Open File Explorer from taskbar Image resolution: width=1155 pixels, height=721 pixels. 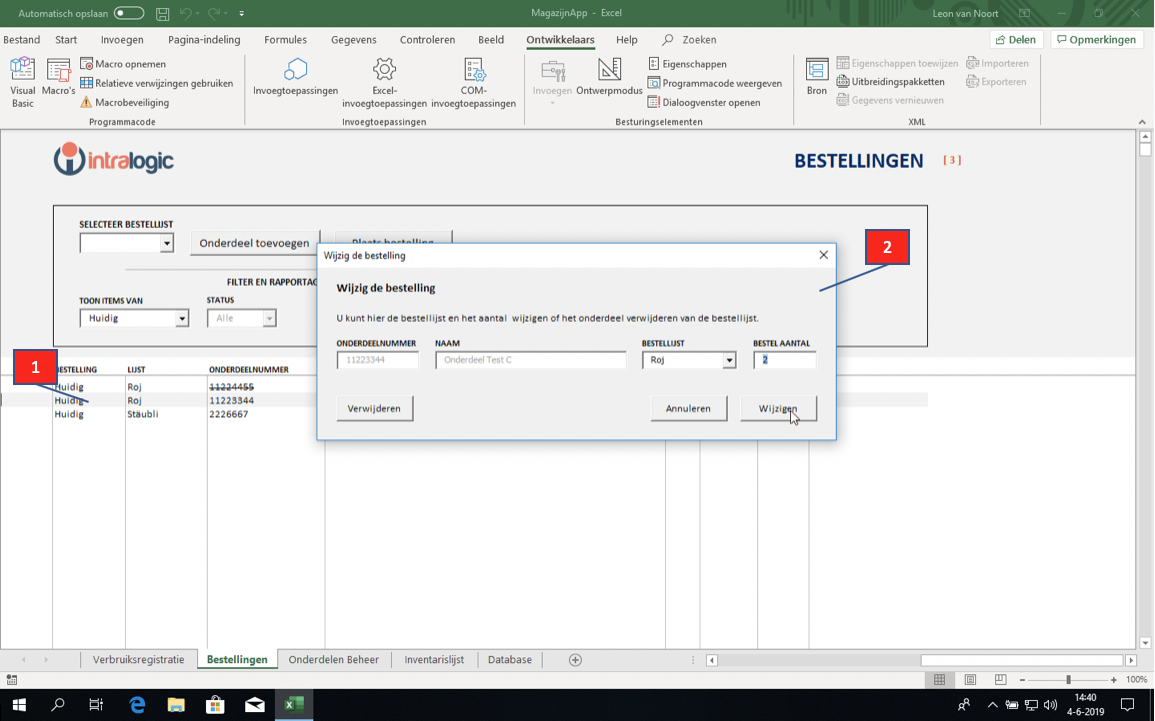(176, 705)
